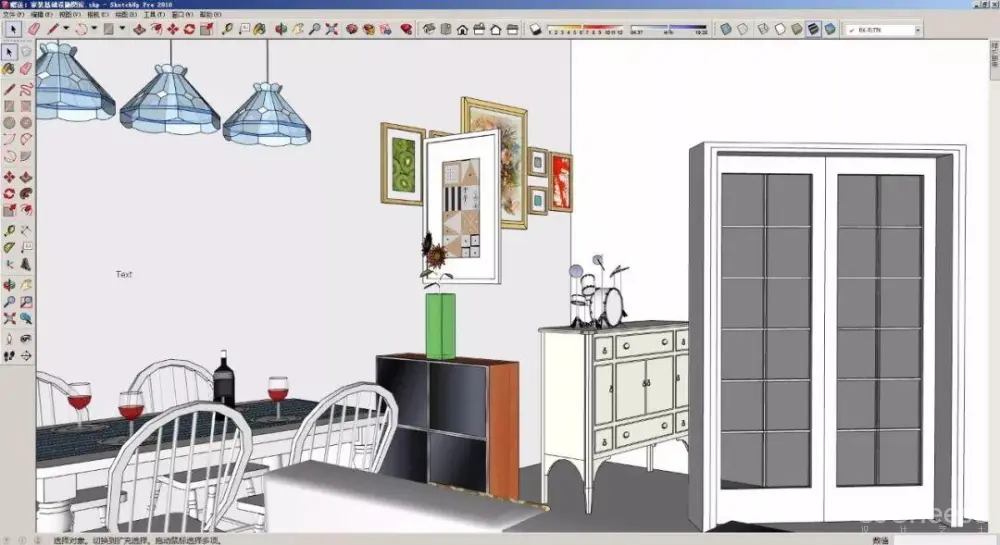Toggle back edges display style

coord(743,29)
